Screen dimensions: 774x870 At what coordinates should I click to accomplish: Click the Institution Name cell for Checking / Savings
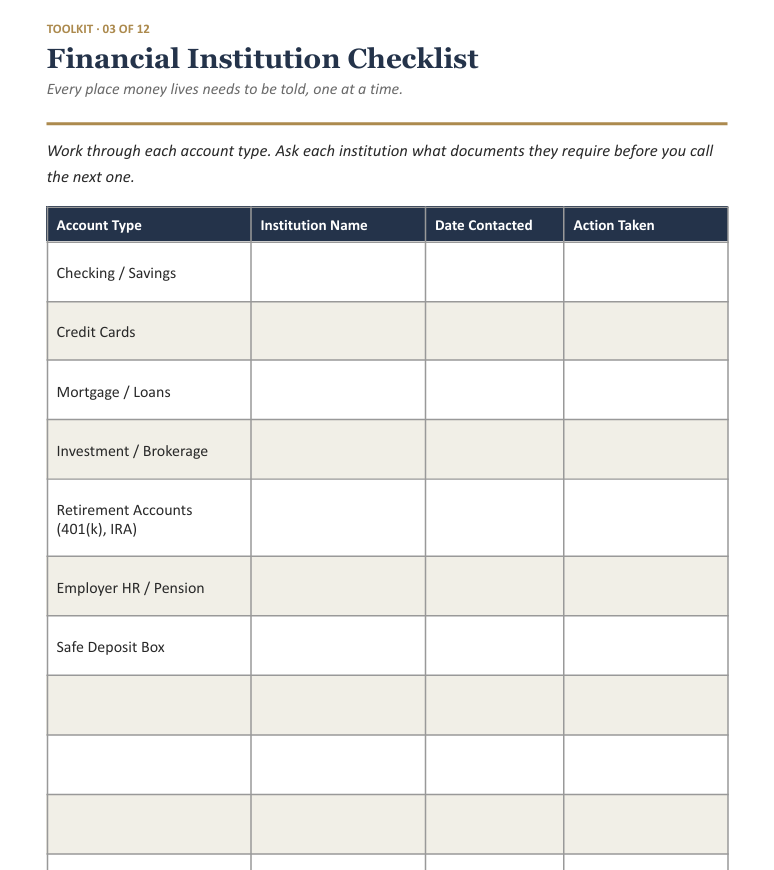coord(338,272)
